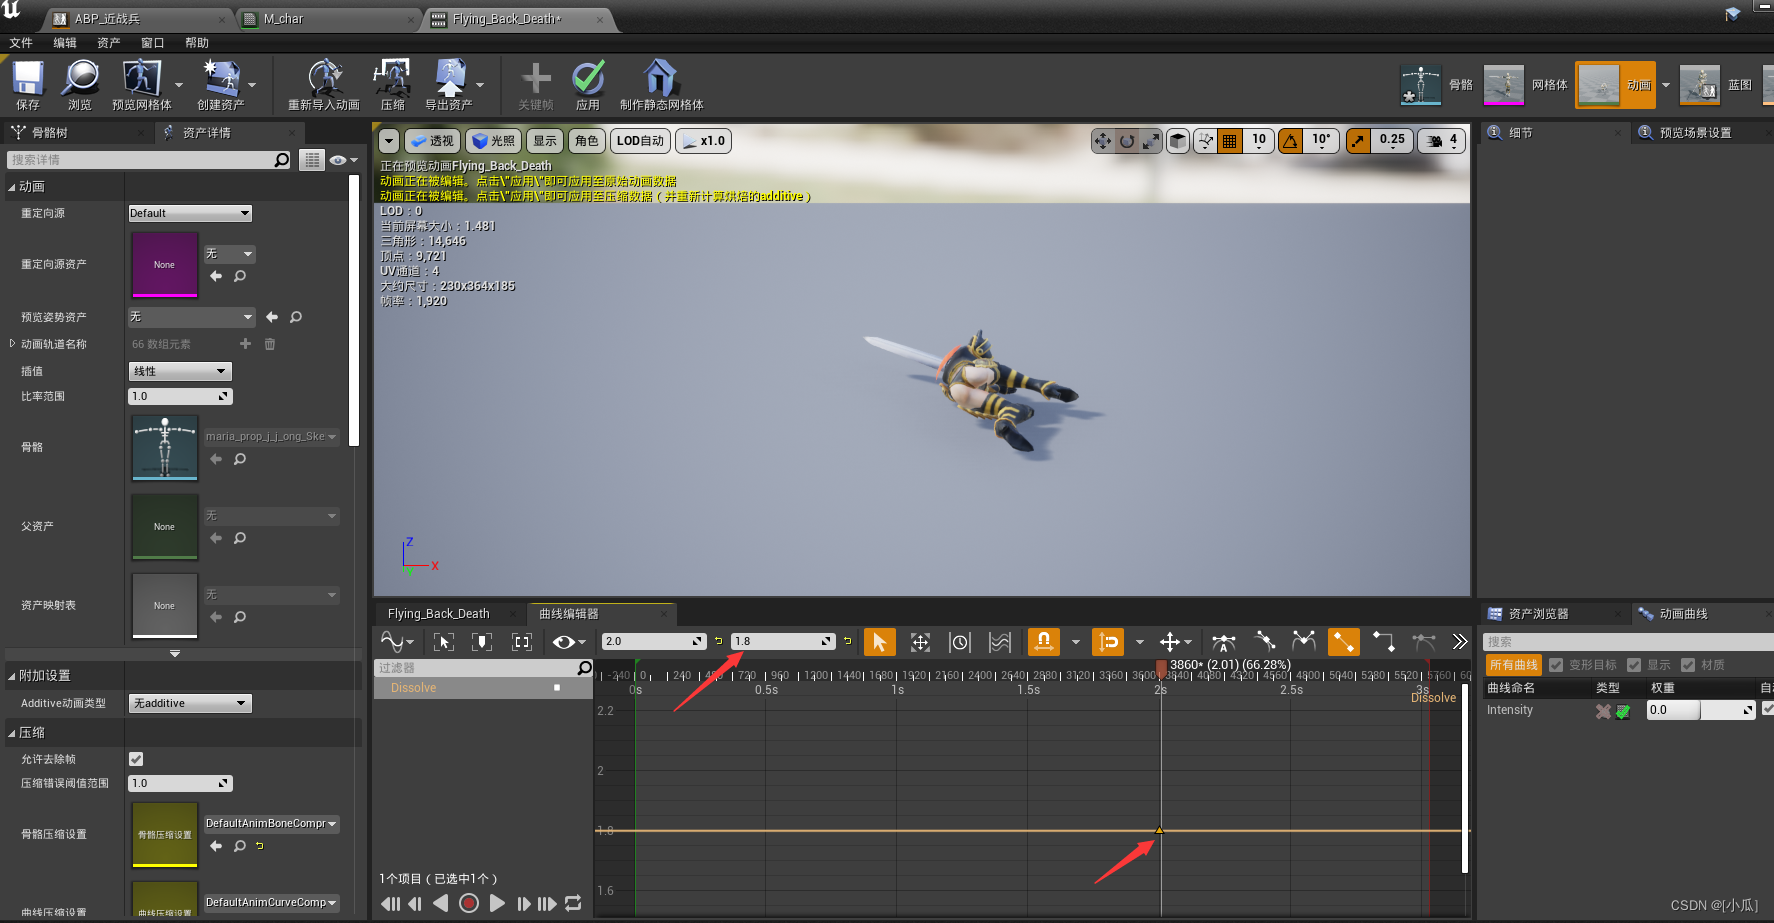Open DefaultAnimBoneCompr asset dropdown
The height and width of the screenshot is (923, 1774).
(x=271, y=824)
